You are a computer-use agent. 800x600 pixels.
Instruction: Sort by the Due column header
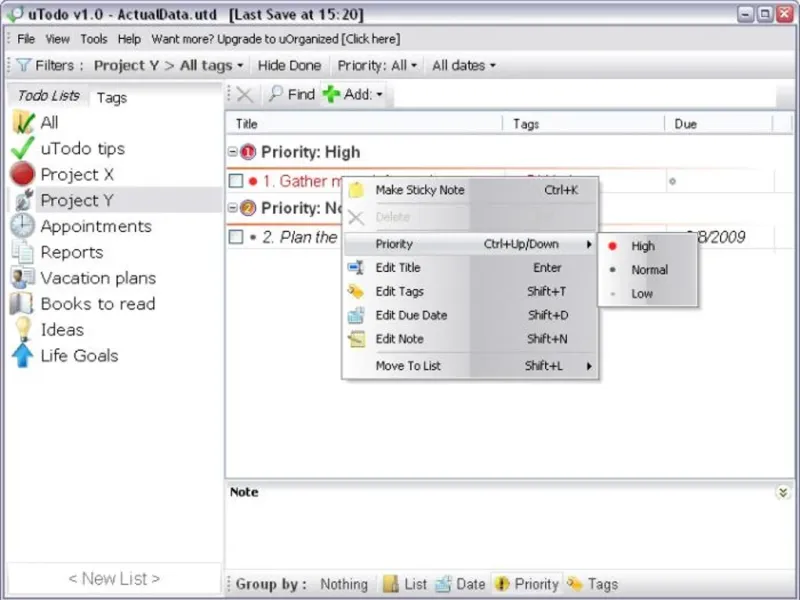click(719, 124)
